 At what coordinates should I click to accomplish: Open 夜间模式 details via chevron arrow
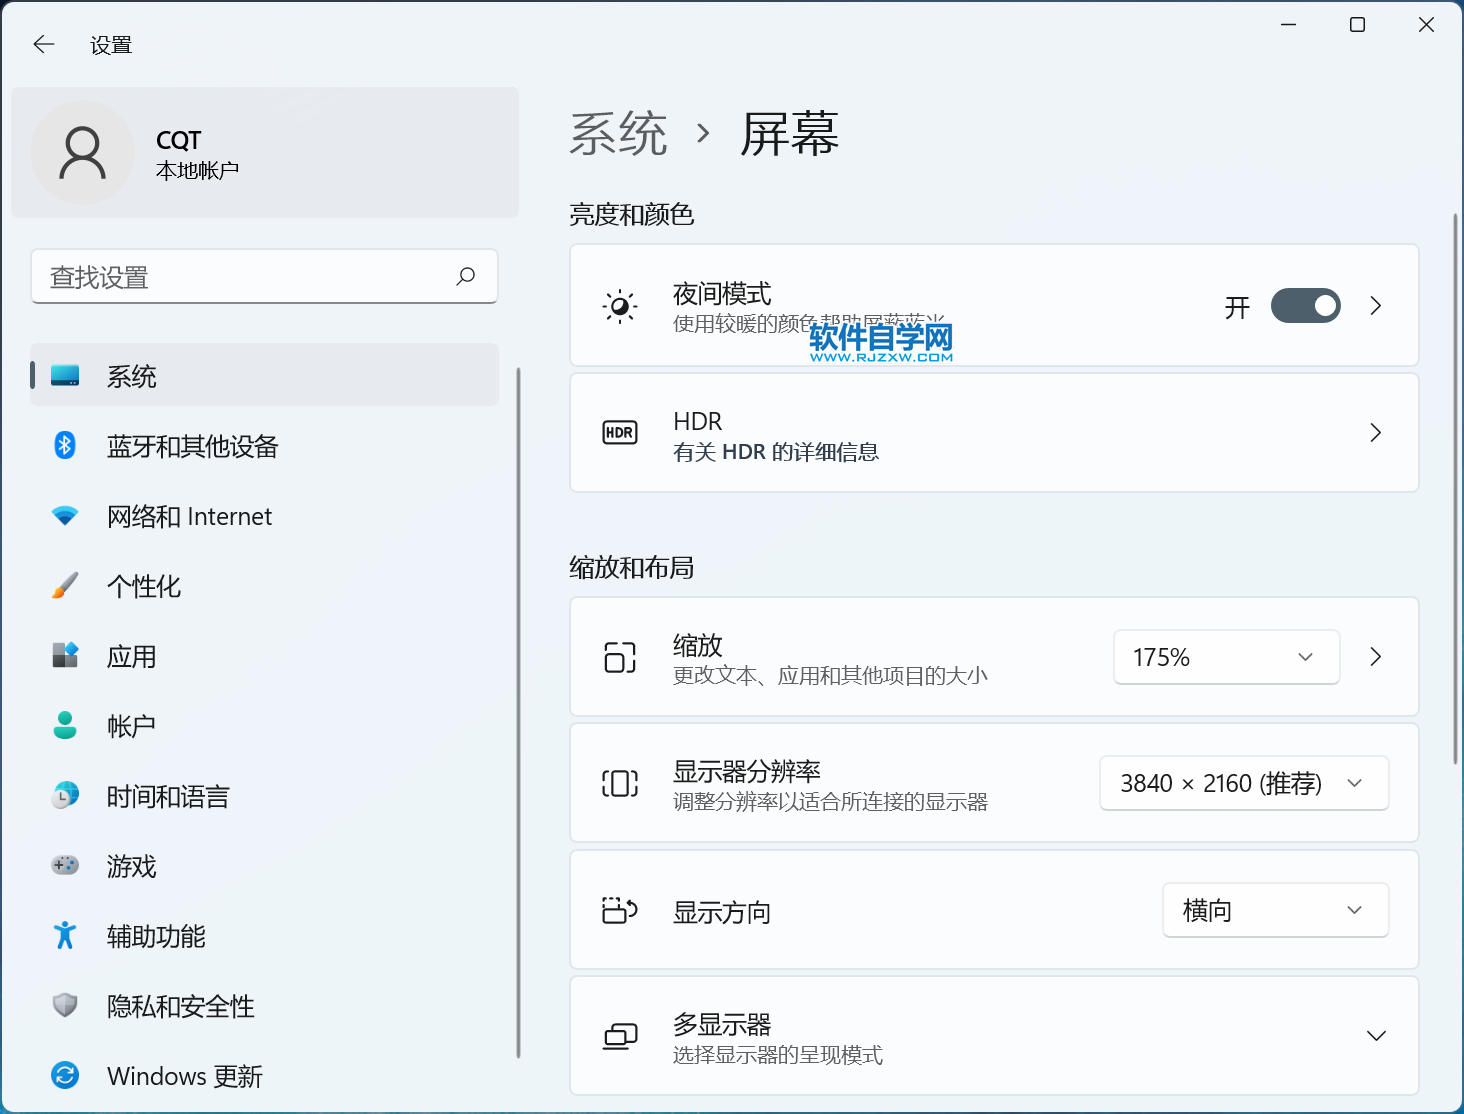(1376, 306)
